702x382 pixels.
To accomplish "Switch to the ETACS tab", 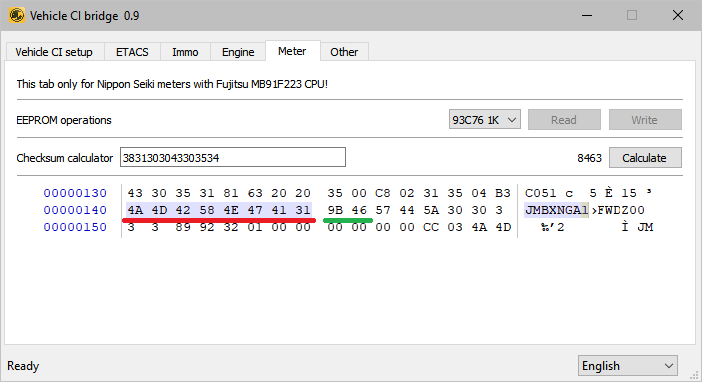I will point(132,52).
